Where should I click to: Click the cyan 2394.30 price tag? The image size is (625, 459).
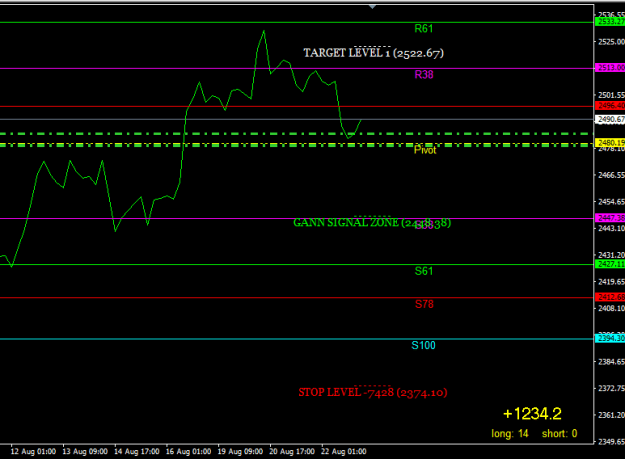click(x=610, y=338)
